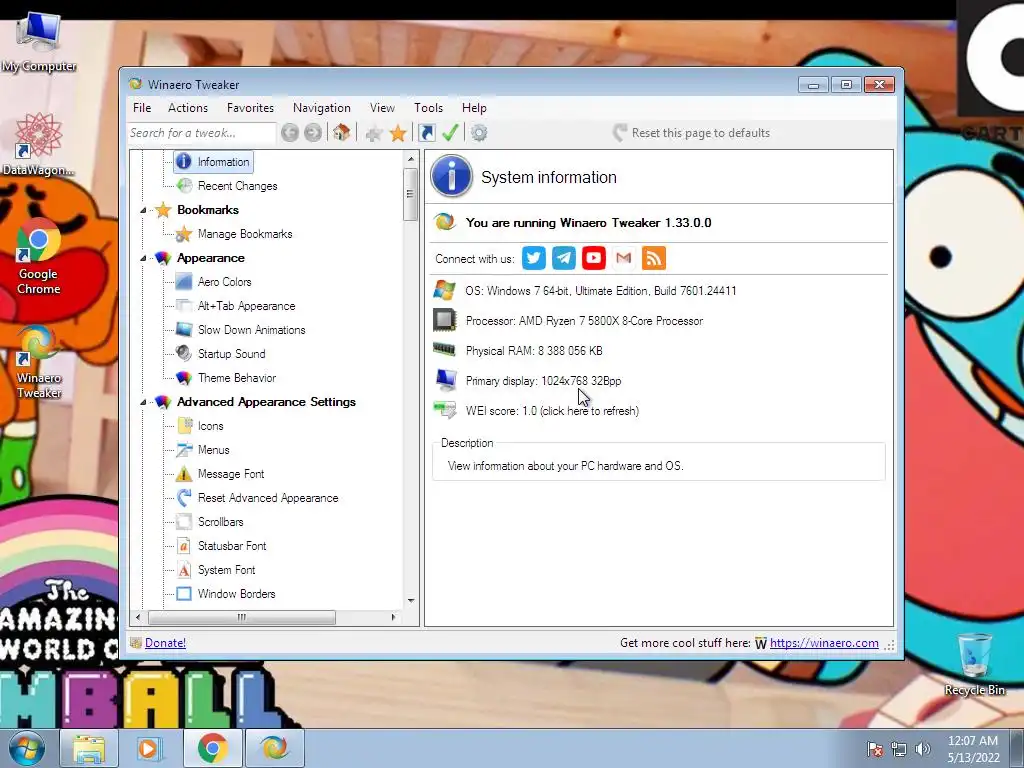Click the Donate! link
The image size is (1024, 768).
pos(165,643)
